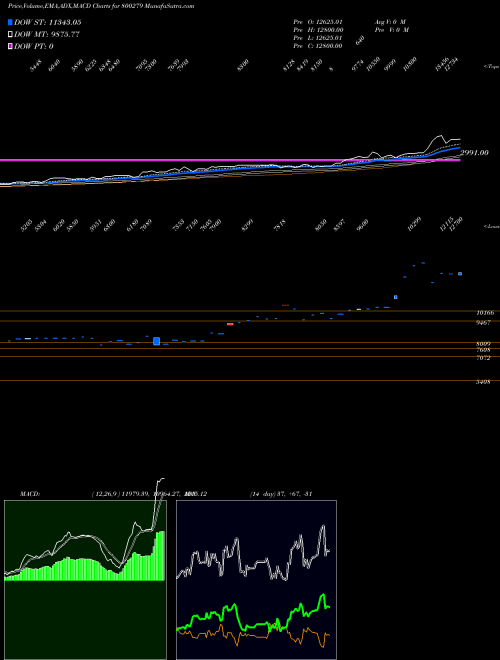The height and width of the screenshot is (660, 500).
Task: Click the 12700 lows label
Action: [x=456, y=226]
